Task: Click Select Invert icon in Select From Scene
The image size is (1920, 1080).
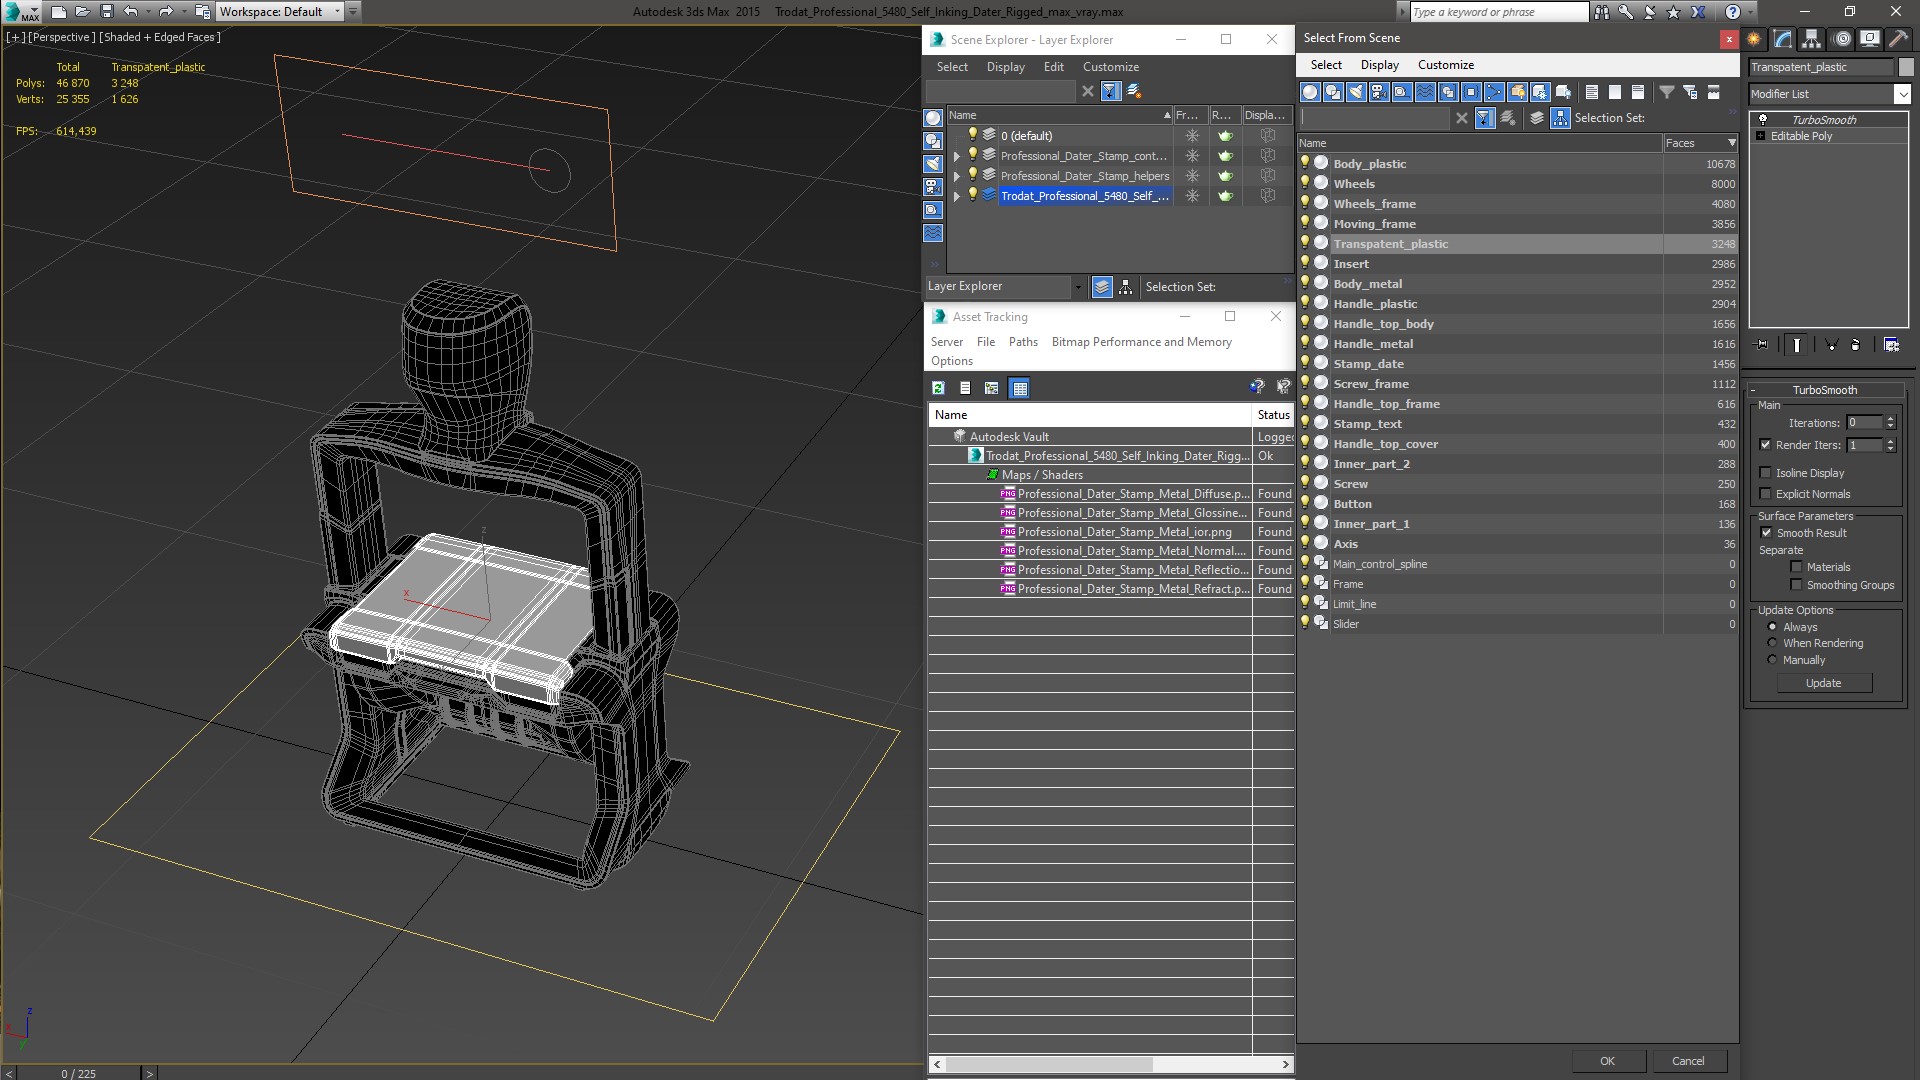Action: click(x=1638, y=92)
